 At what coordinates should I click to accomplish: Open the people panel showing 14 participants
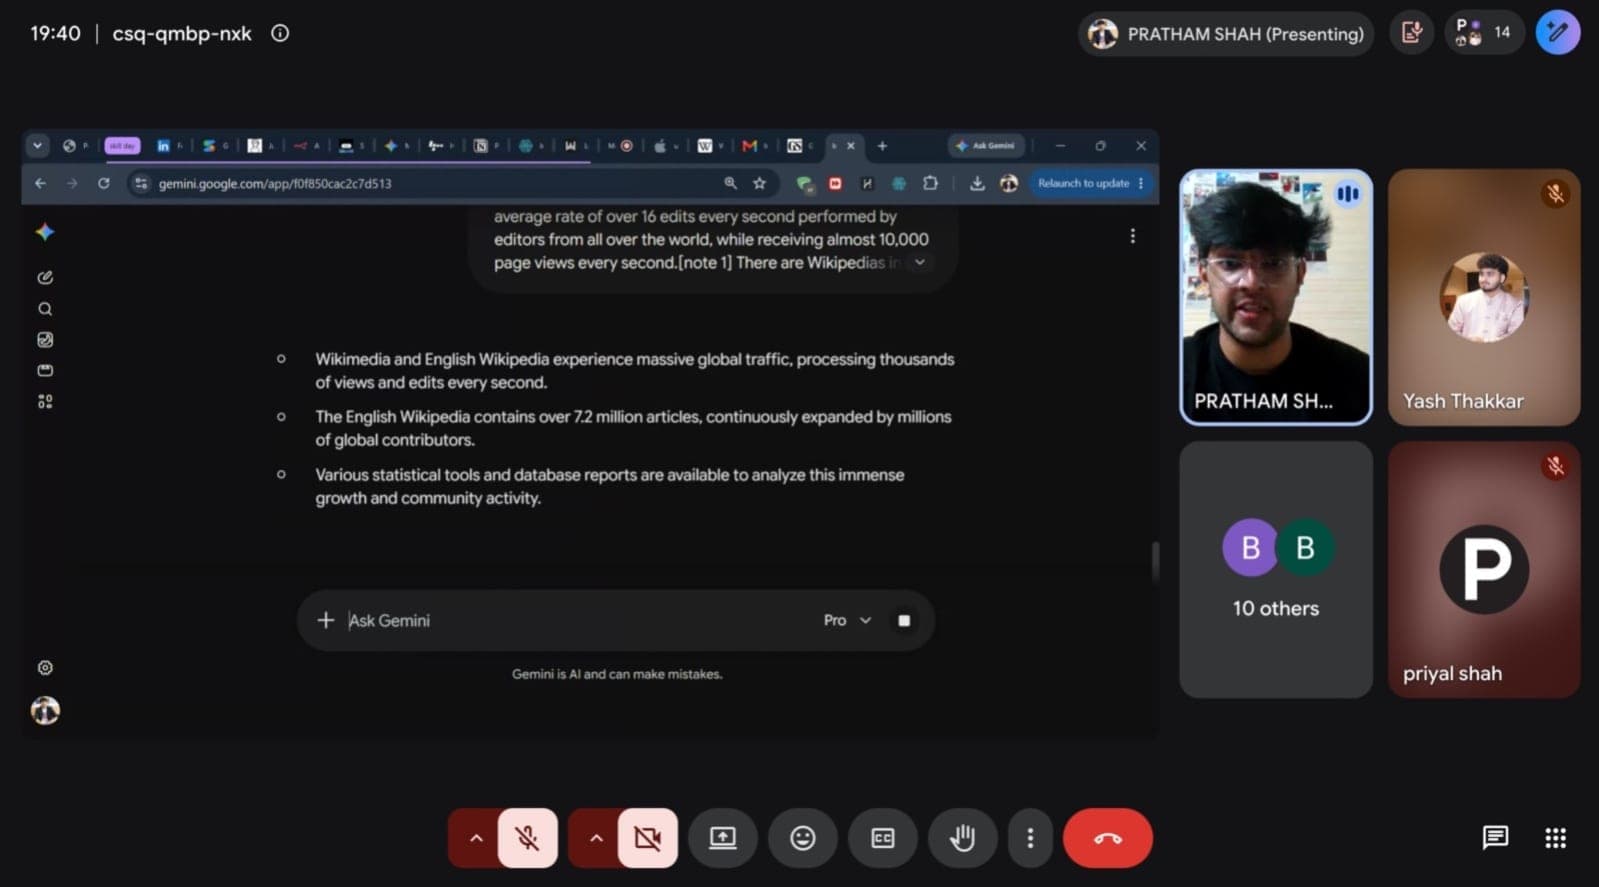click(x=1484, y=33)
